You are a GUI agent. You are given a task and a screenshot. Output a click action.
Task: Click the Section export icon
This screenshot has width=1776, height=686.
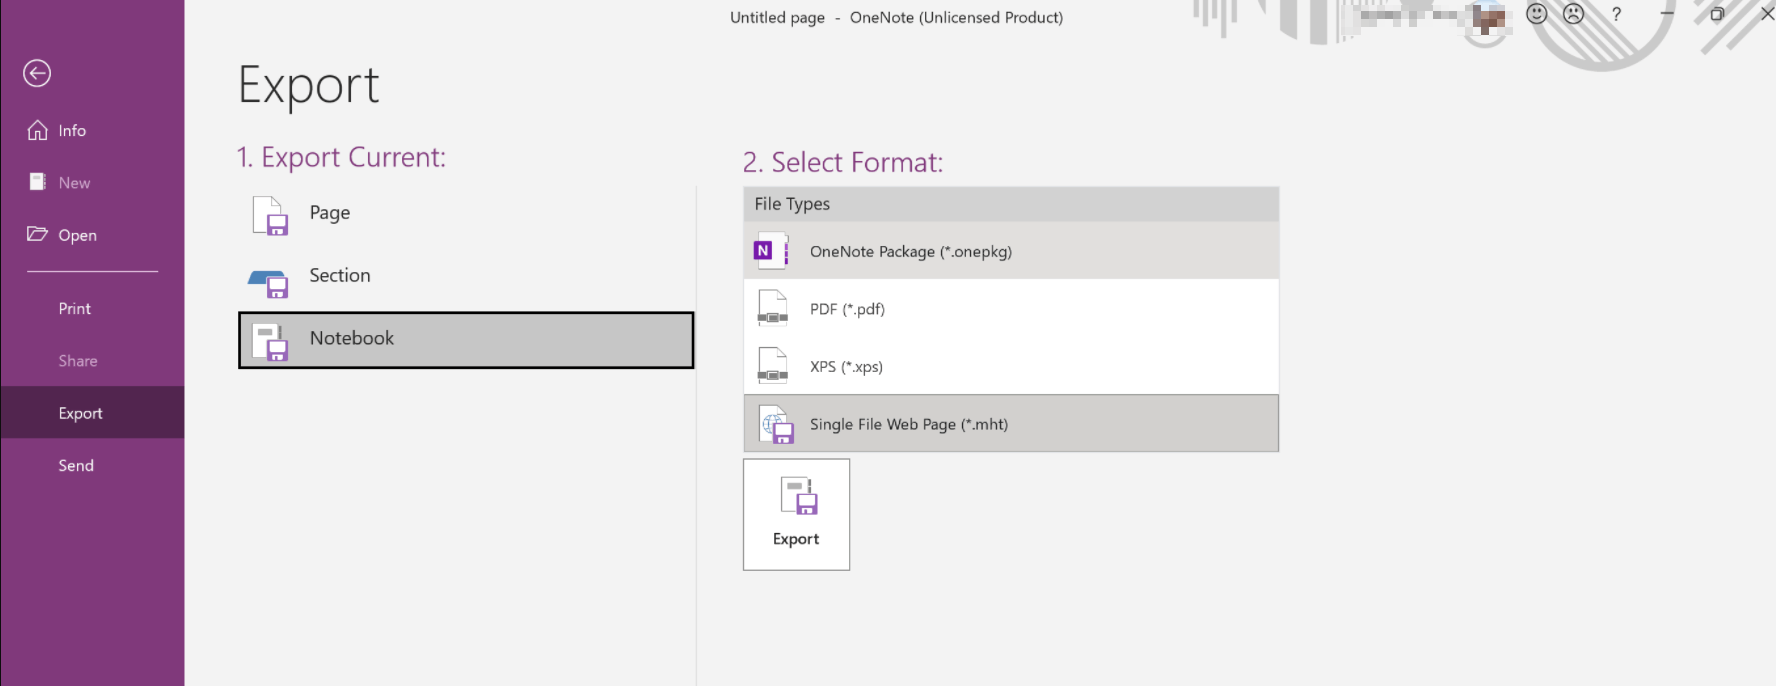[268, 283]
